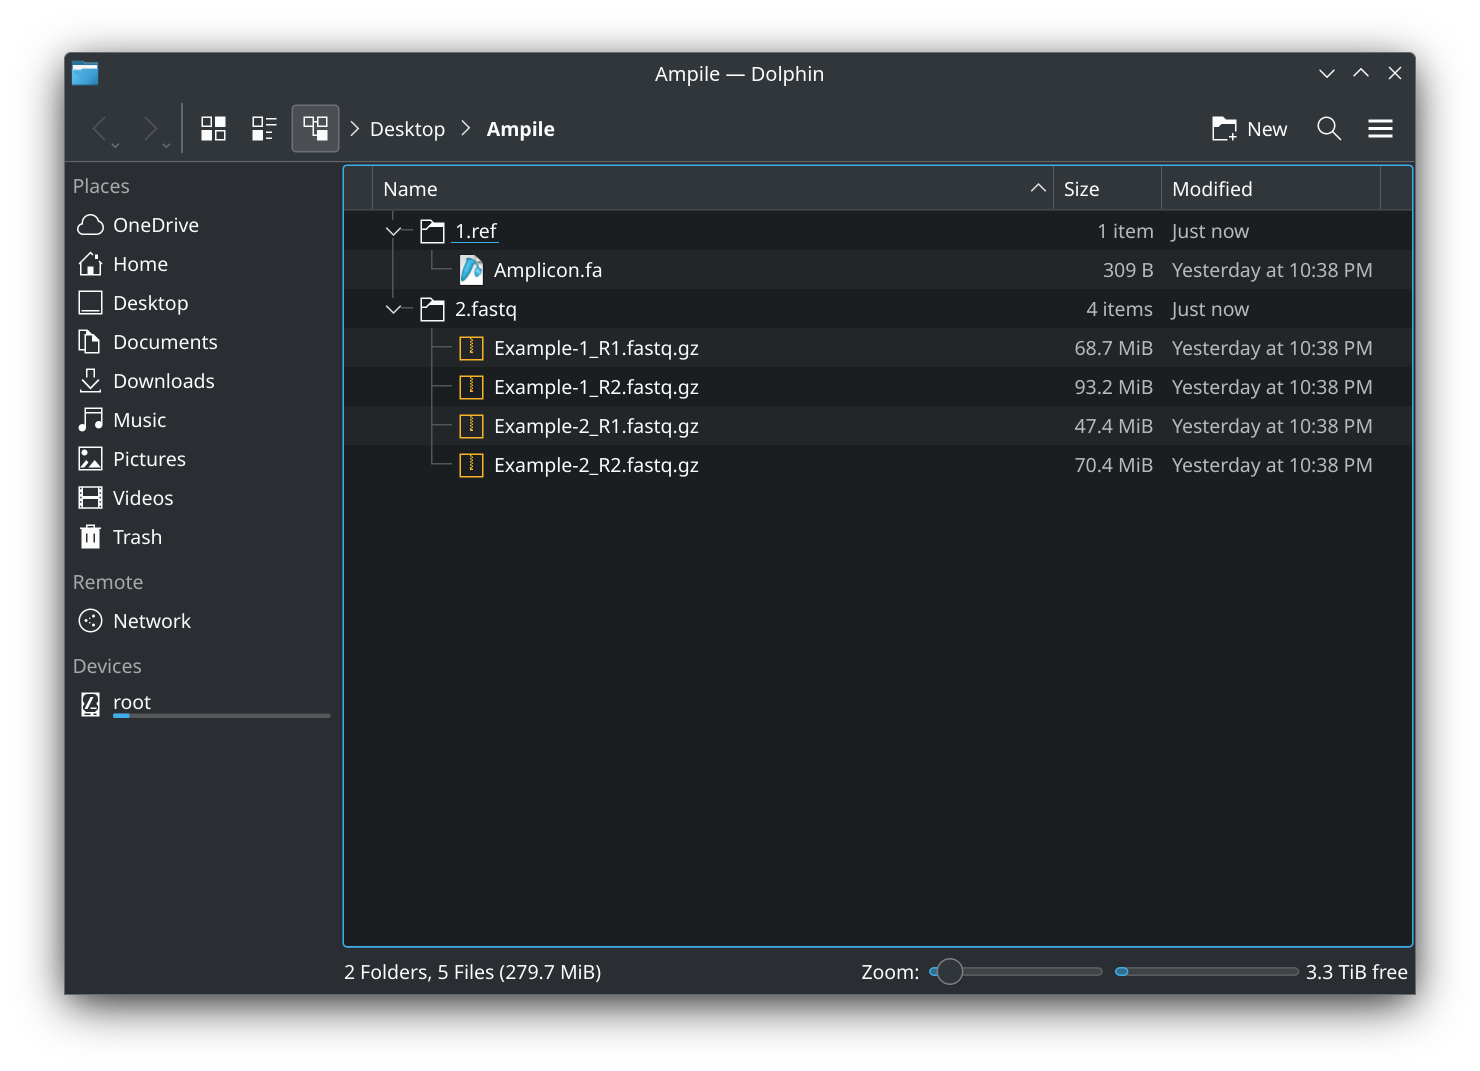The height and width of the screenshot is (1071, 1480).
Task: Select the 1.ref folder icon
Action: (432, 231)
